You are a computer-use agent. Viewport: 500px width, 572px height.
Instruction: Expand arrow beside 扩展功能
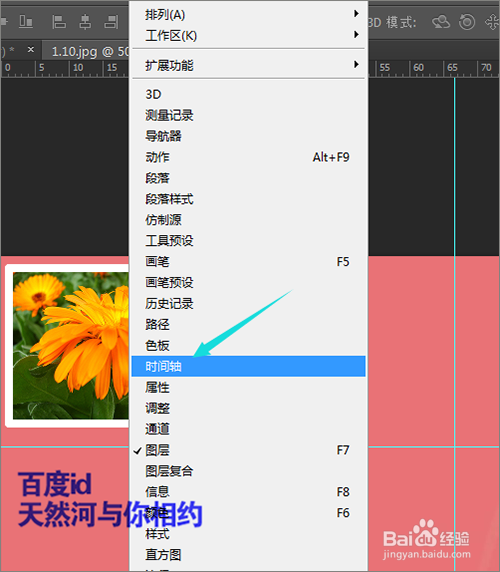click(356, 65)
